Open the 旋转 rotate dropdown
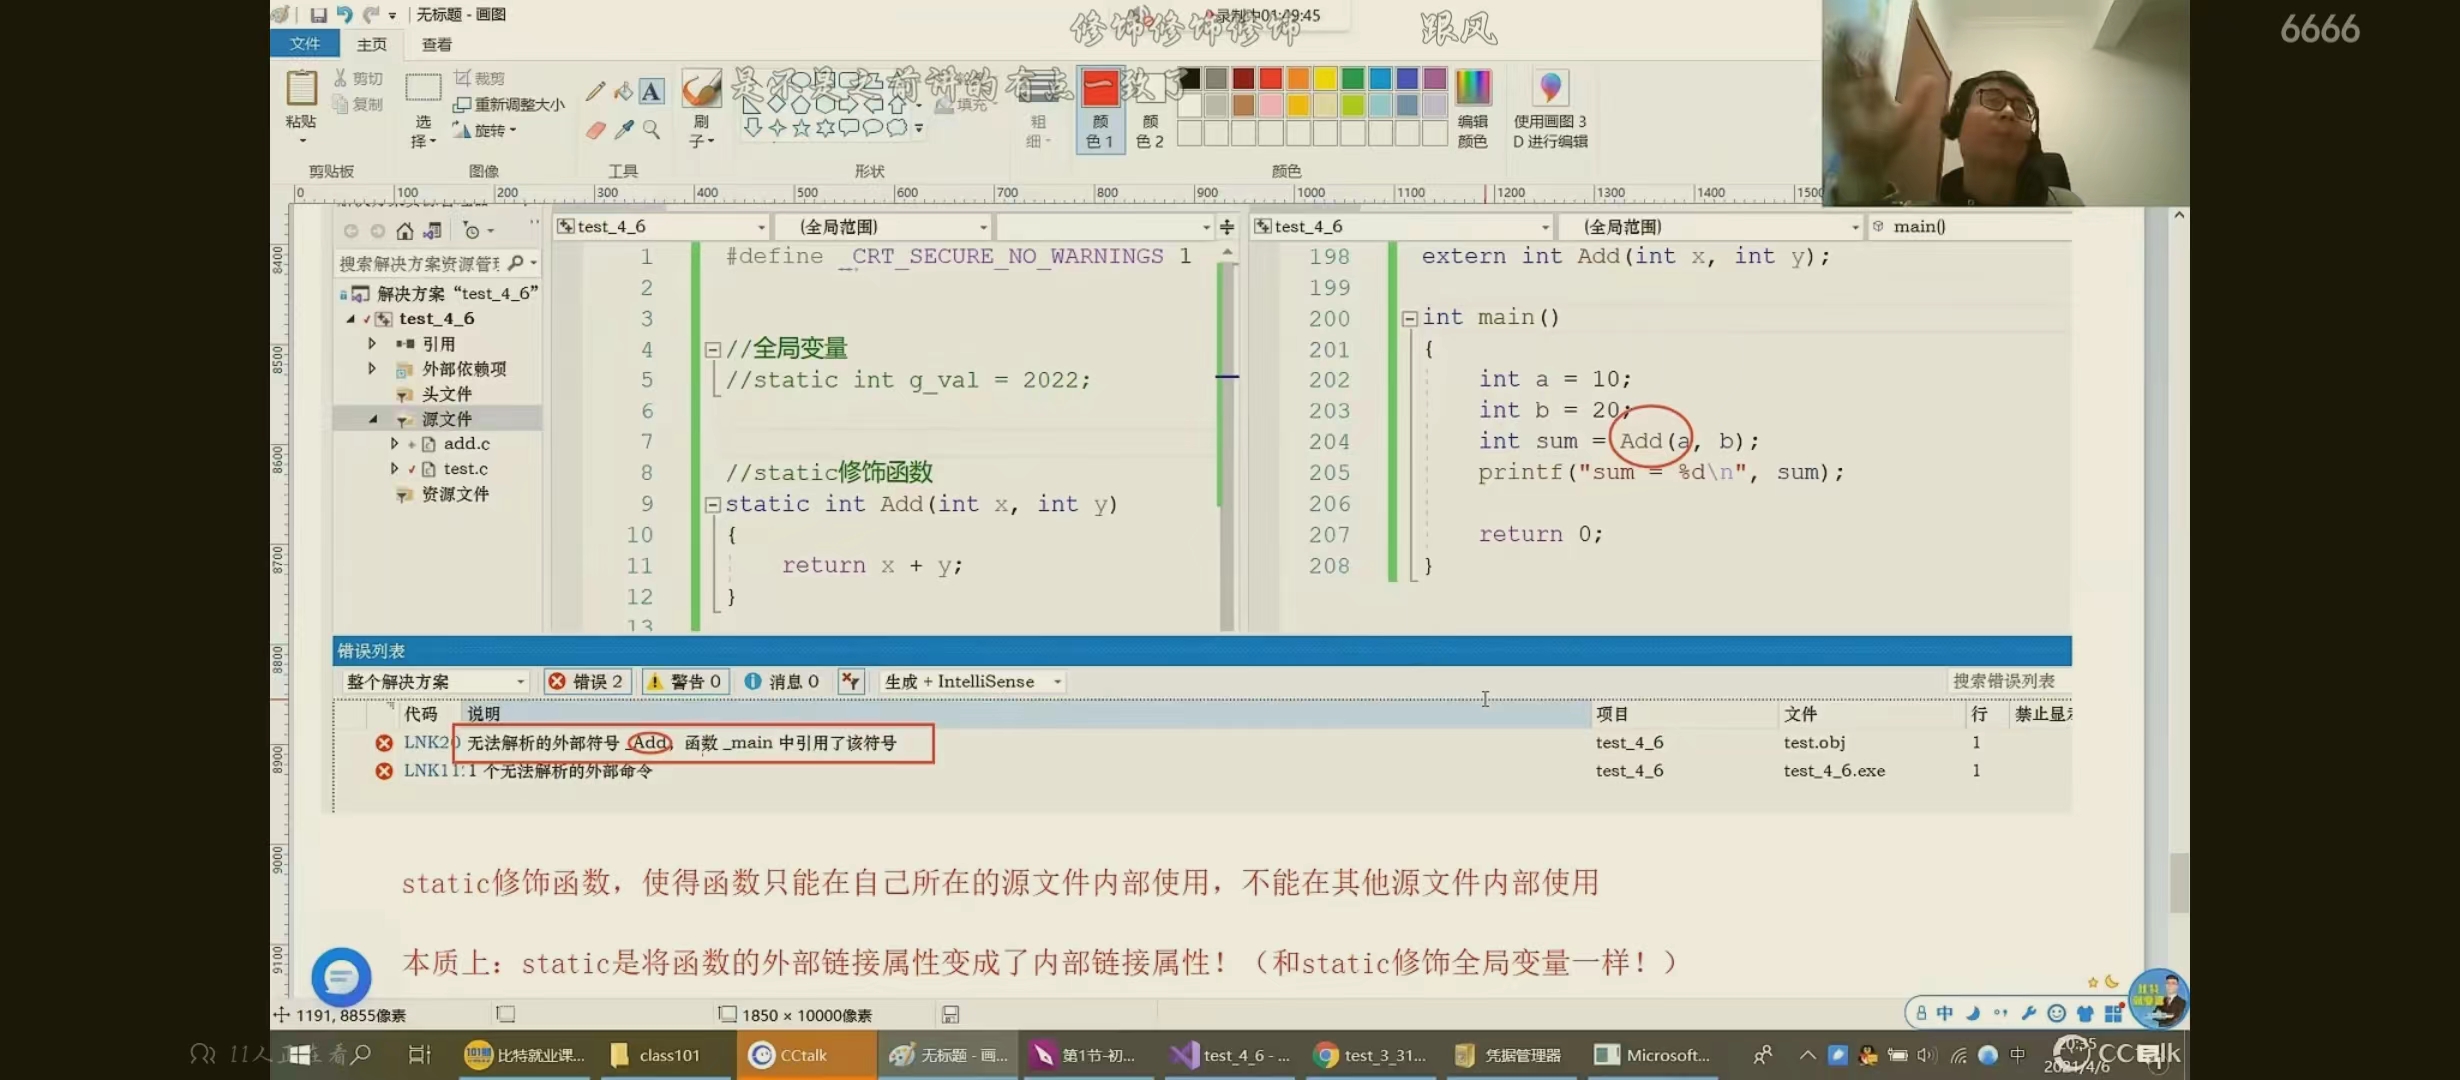 coord(489,131)
